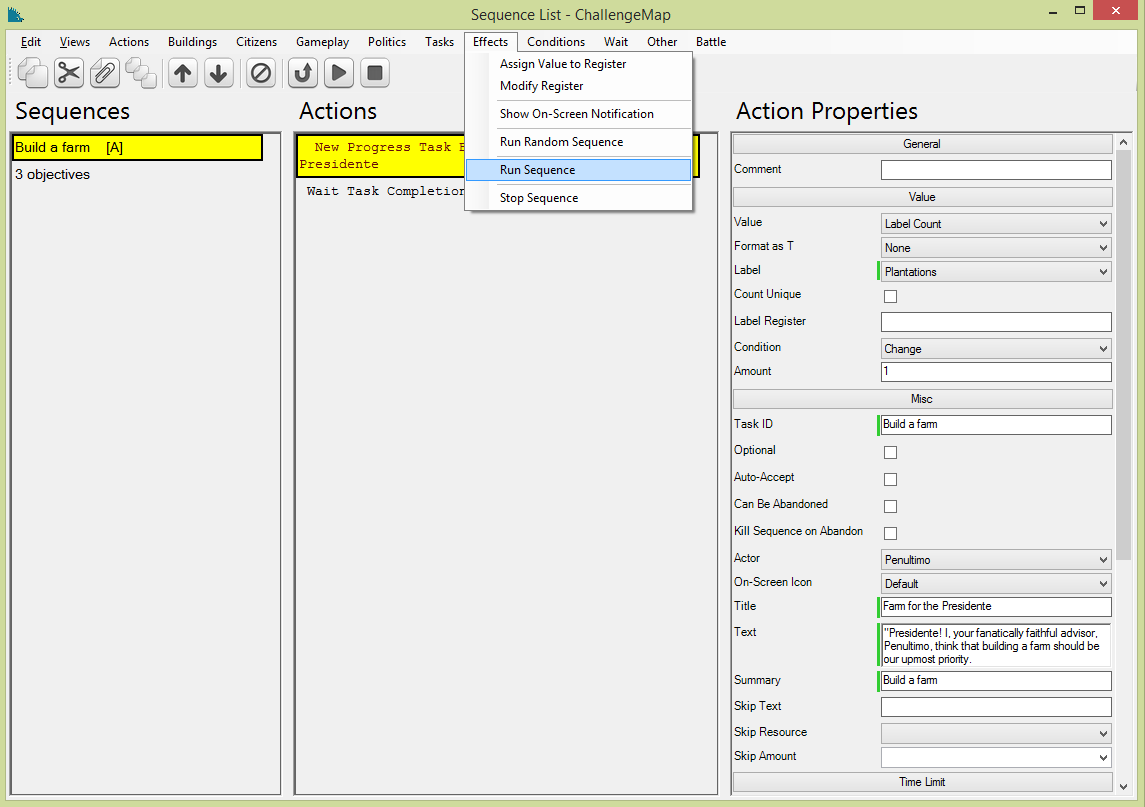Image resolution: width=1145 pixels, height=807 pixels.
Task: Open the Skip Resource dropdown
Action: coord(996,734)
